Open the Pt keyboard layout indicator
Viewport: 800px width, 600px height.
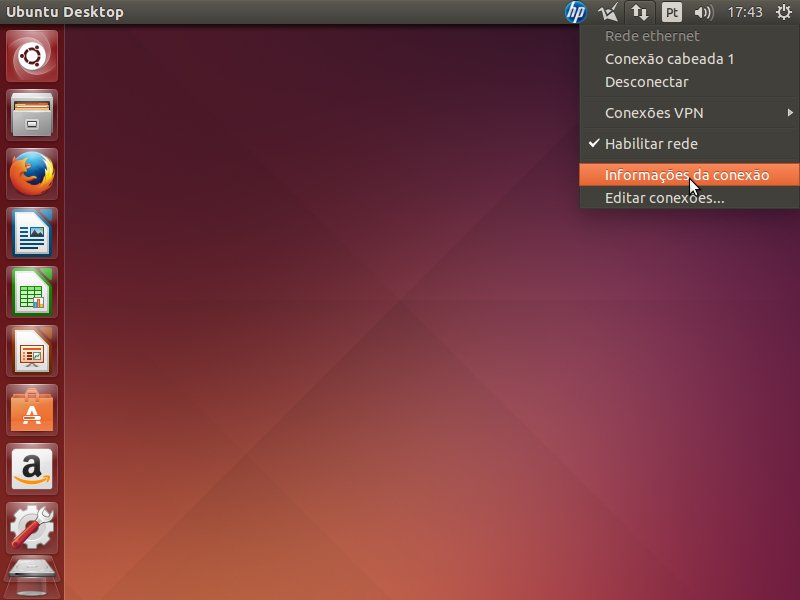pos(673,13)
